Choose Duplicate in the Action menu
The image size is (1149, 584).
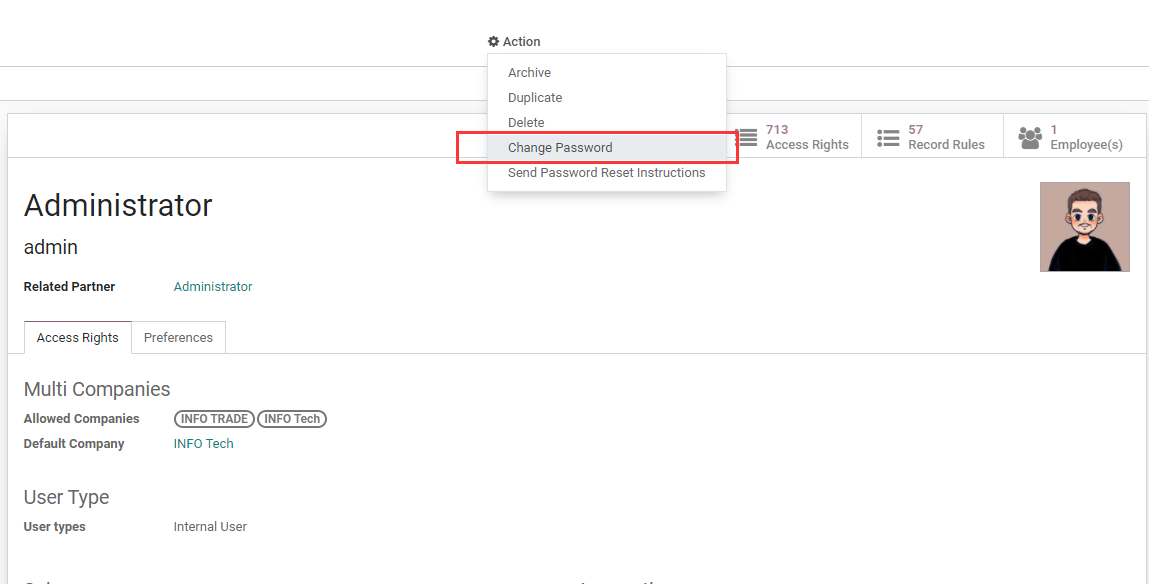pos(607,97)
